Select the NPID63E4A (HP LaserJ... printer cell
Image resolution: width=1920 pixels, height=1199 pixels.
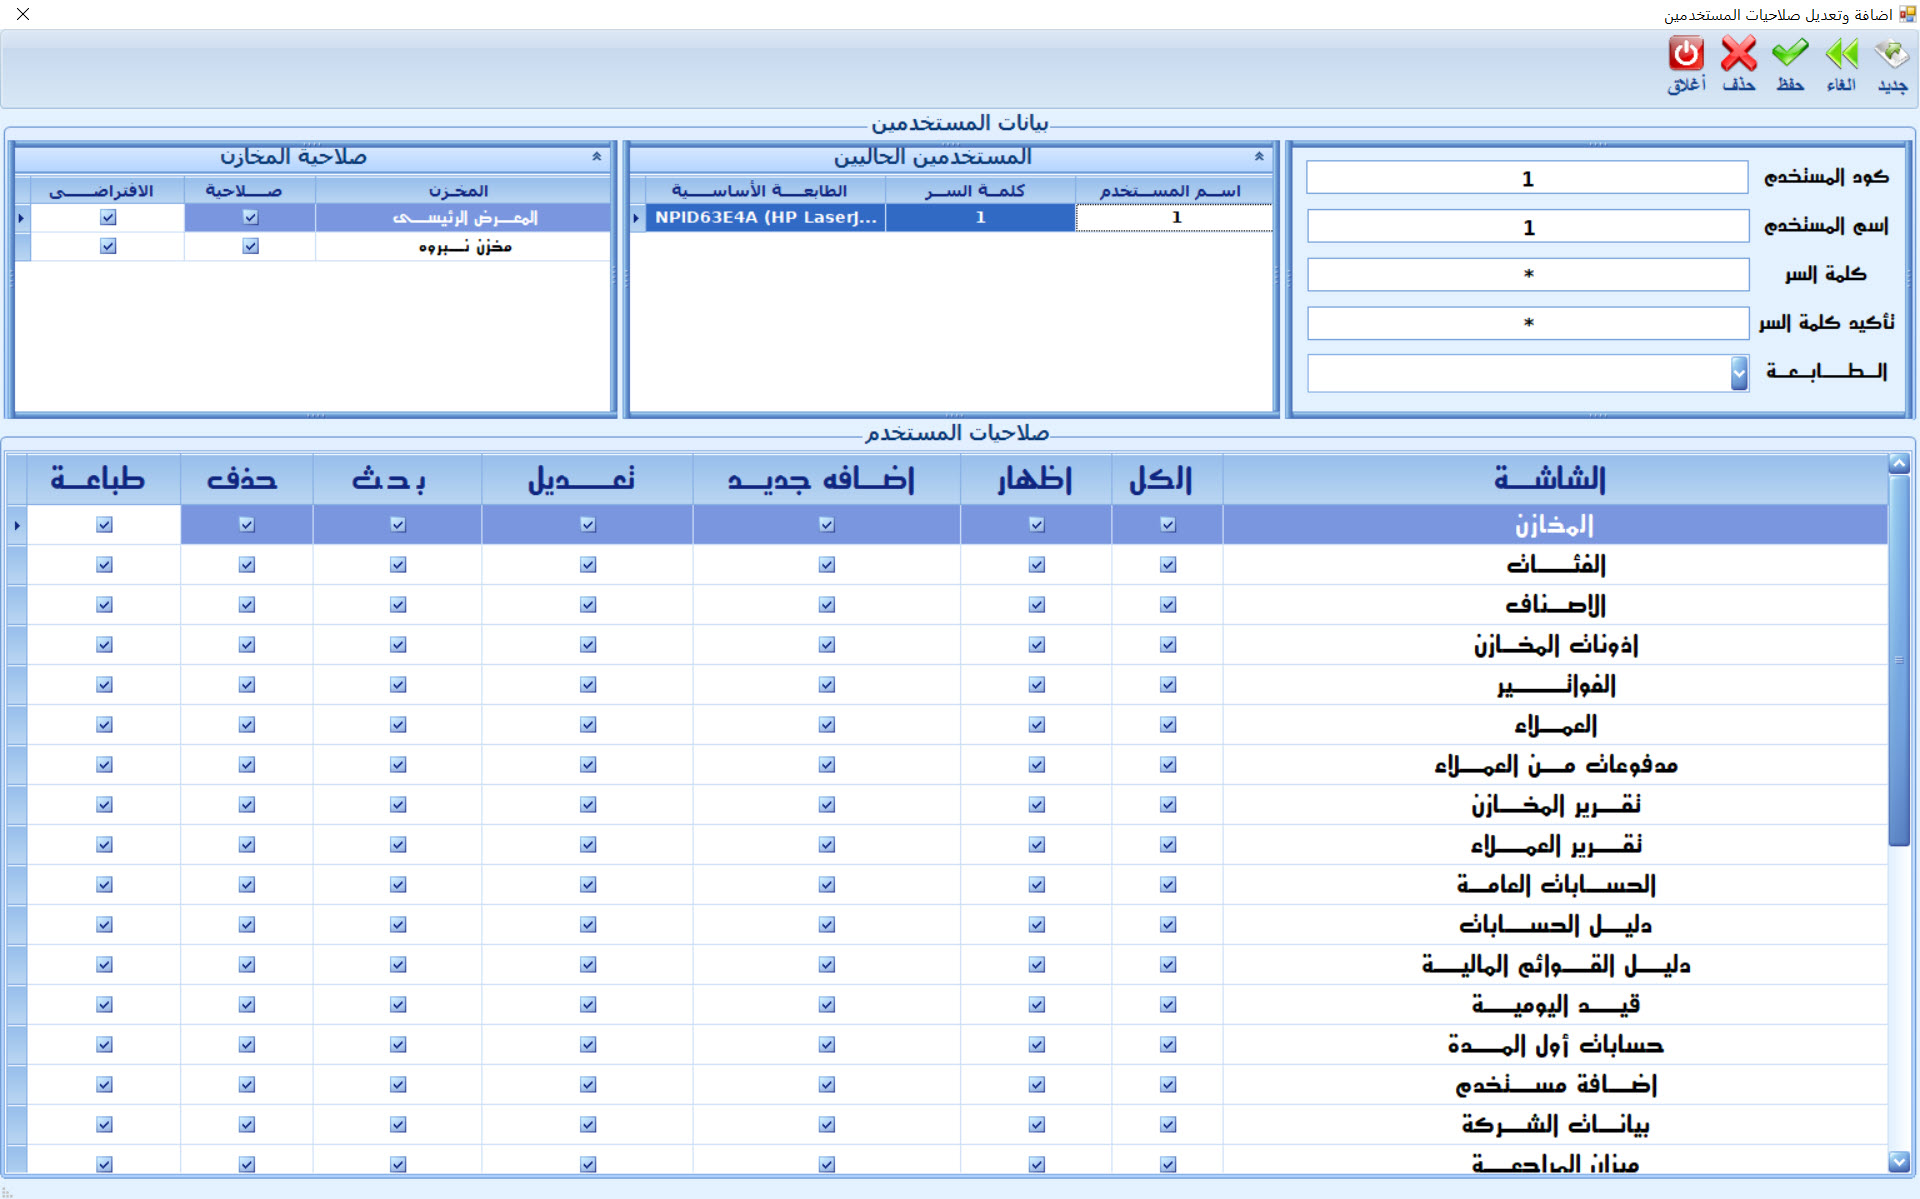pyautogui.click(x=765, y=217)
